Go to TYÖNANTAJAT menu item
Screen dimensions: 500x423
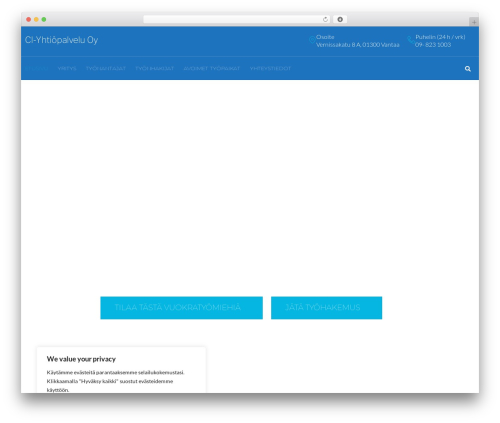(106, 68)
